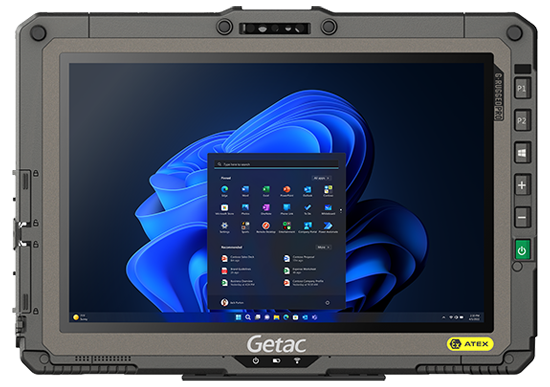Viewport: 550px width, 387px height.
Task: Expand More recommended files
Action: [323, 247]
